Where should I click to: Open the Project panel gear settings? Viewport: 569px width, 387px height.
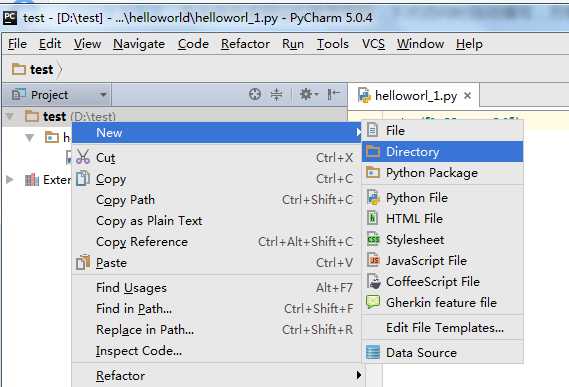[308, 94]
